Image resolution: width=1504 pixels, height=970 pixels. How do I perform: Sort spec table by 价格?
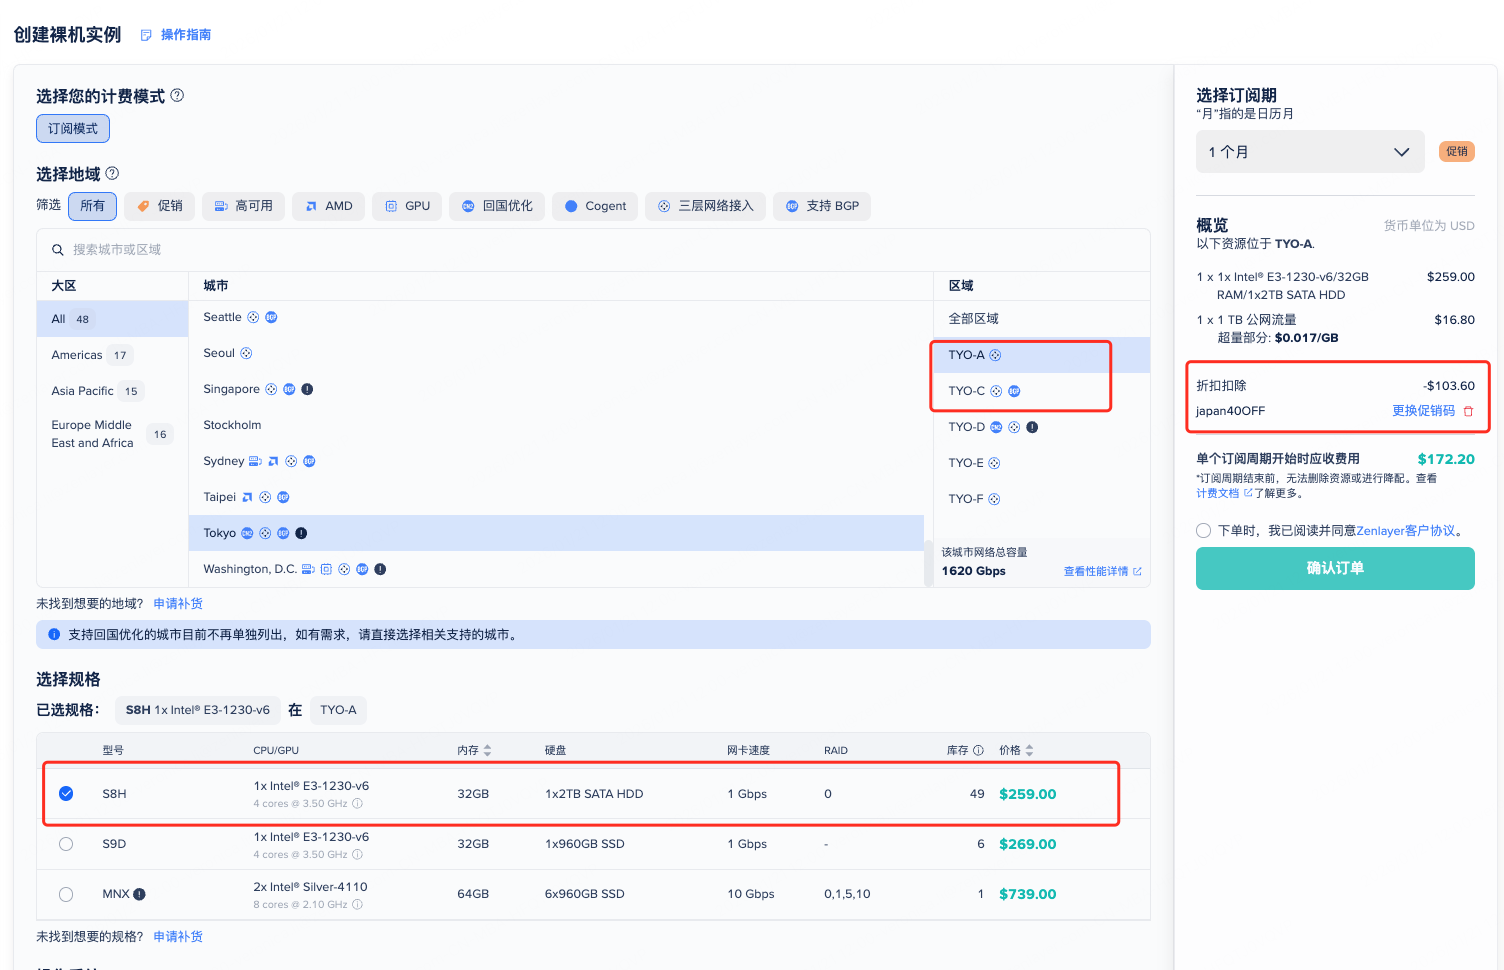(1029, 750)
